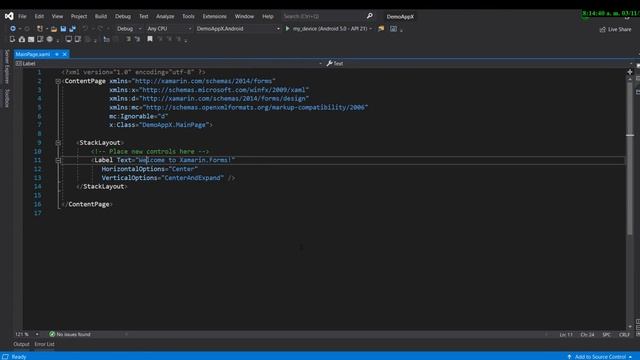Open the Toolbox side tab
Screen dimensions: 640x360
[x=6, y=98]
